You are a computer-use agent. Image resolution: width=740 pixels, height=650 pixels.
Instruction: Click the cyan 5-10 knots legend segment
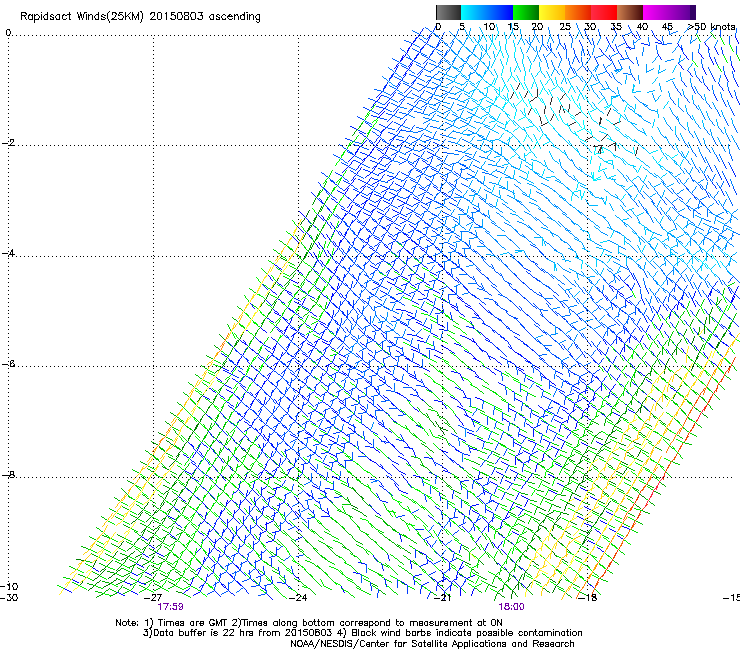pos(474,12)
